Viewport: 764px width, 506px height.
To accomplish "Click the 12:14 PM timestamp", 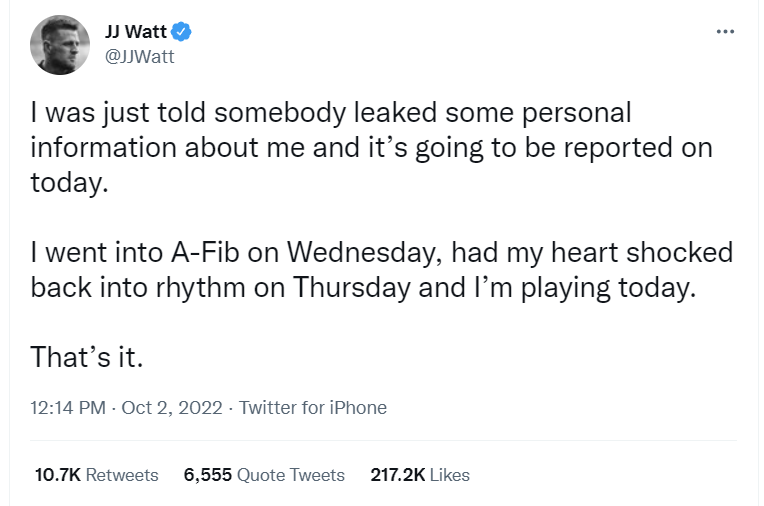I will pos(68,407).
